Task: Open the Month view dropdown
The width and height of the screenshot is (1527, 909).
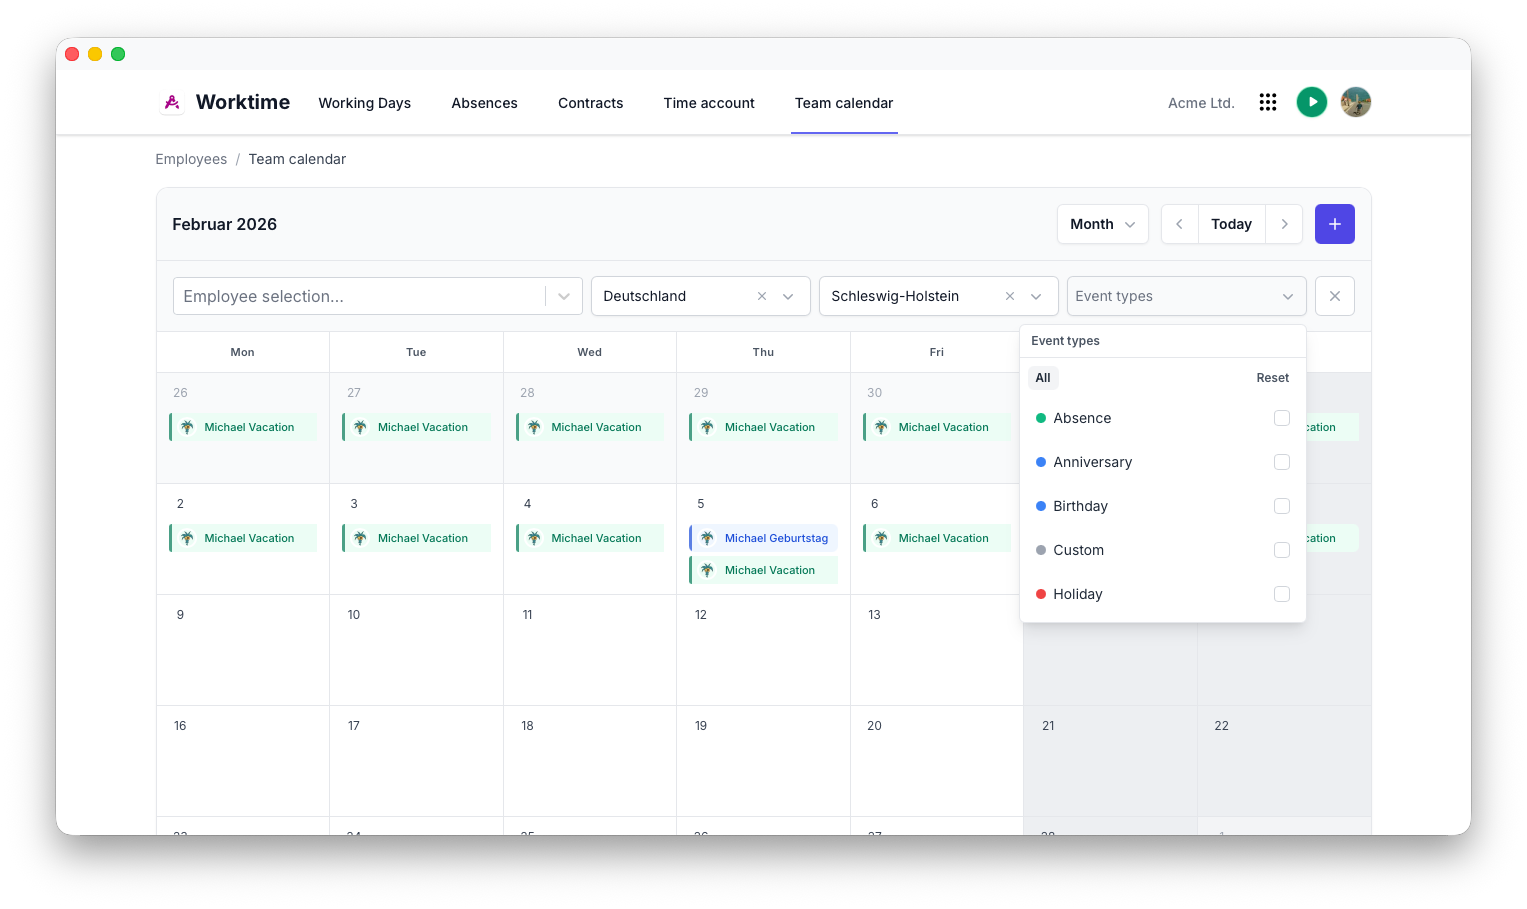Action: 1103,224
